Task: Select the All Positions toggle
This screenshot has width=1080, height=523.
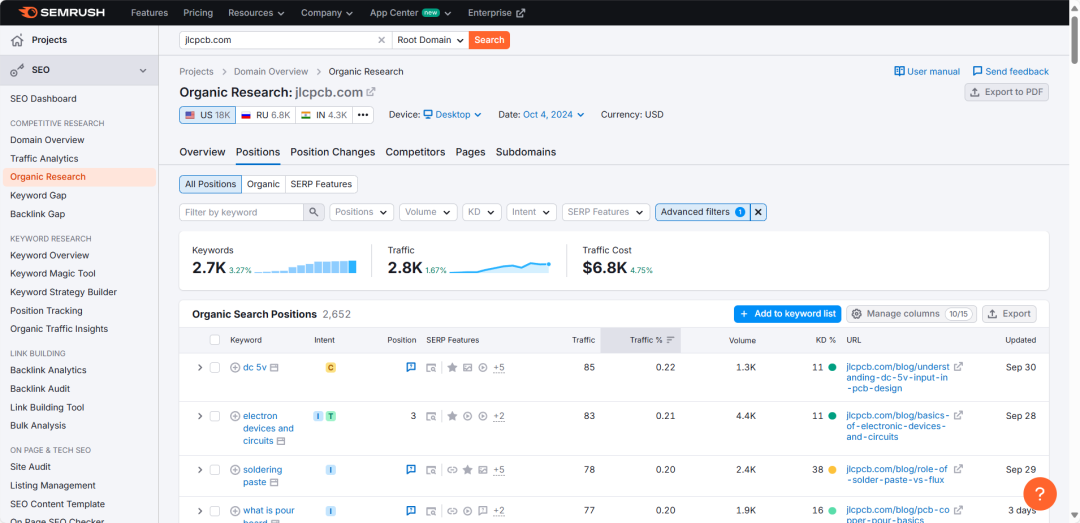Action: coord(211,184)
